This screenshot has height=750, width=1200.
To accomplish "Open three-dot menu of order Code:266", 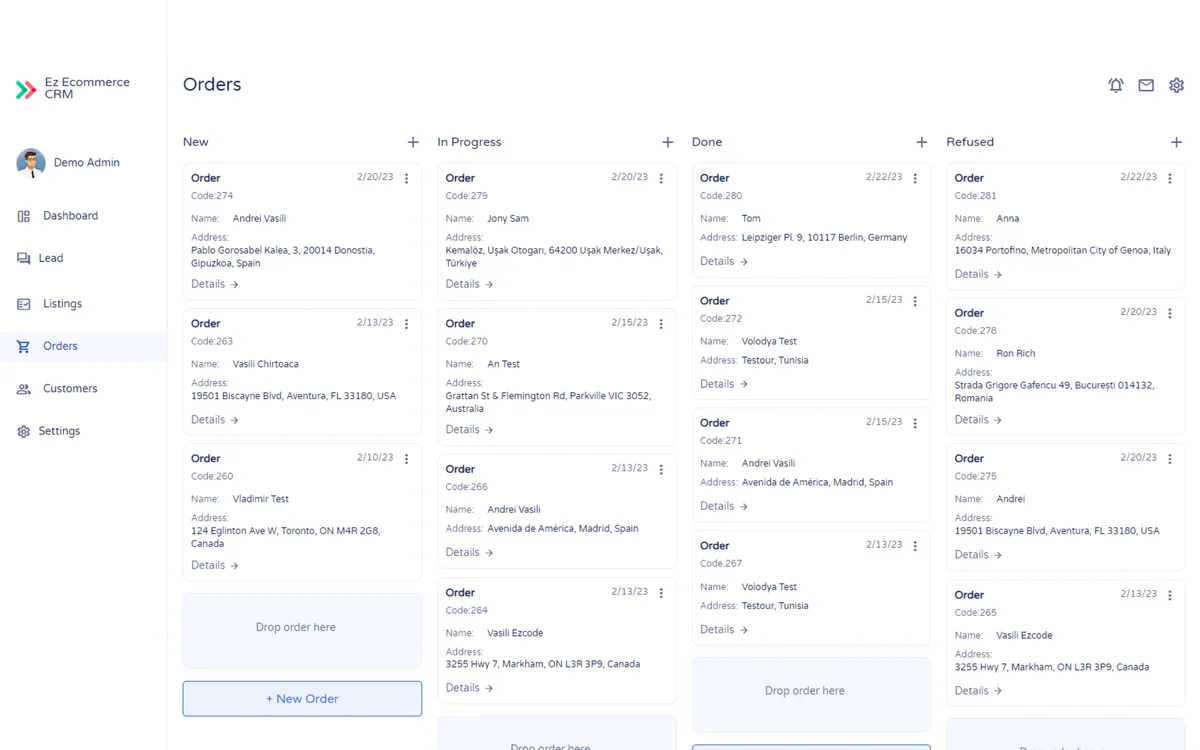I will tap(661, 470).
